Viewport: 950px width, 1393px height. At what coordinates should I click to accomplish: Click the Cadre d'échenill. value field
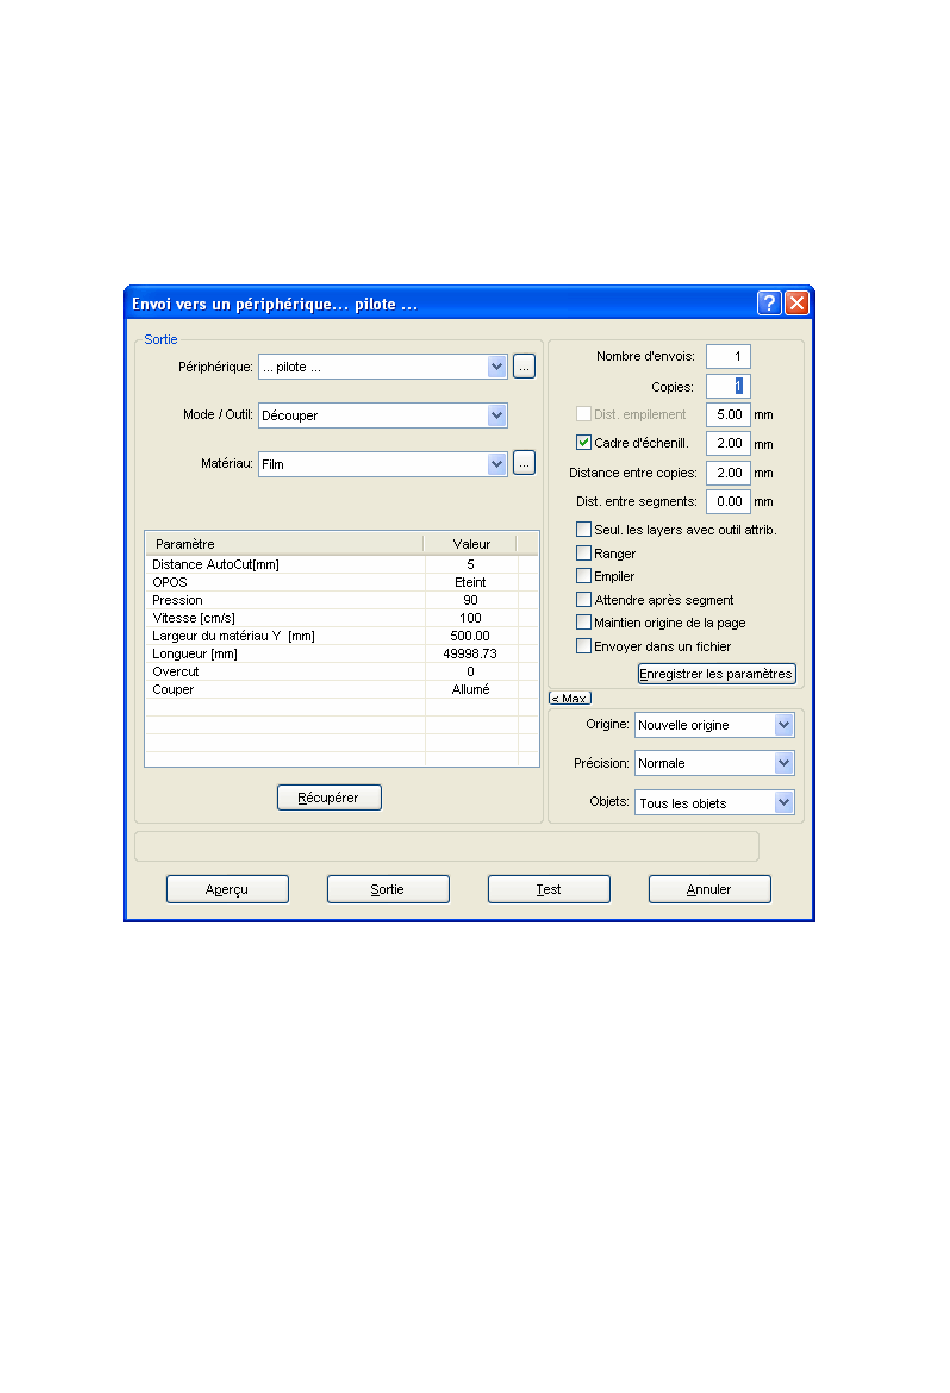pos(728,443)
